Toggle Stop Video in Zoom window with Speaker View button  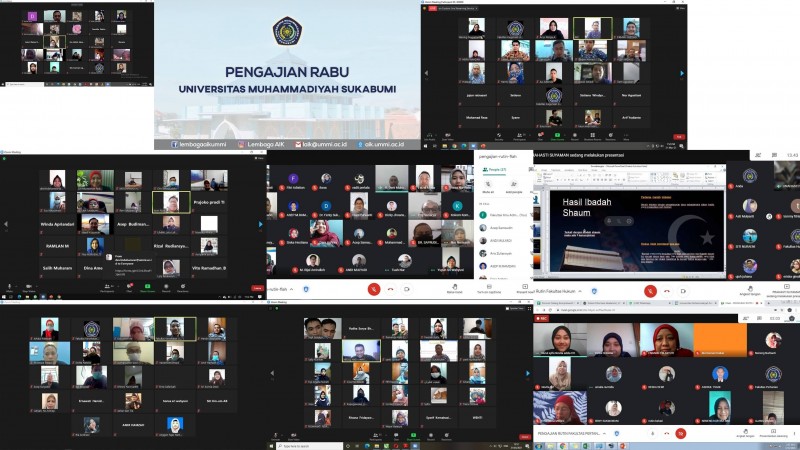click(293, 436)
